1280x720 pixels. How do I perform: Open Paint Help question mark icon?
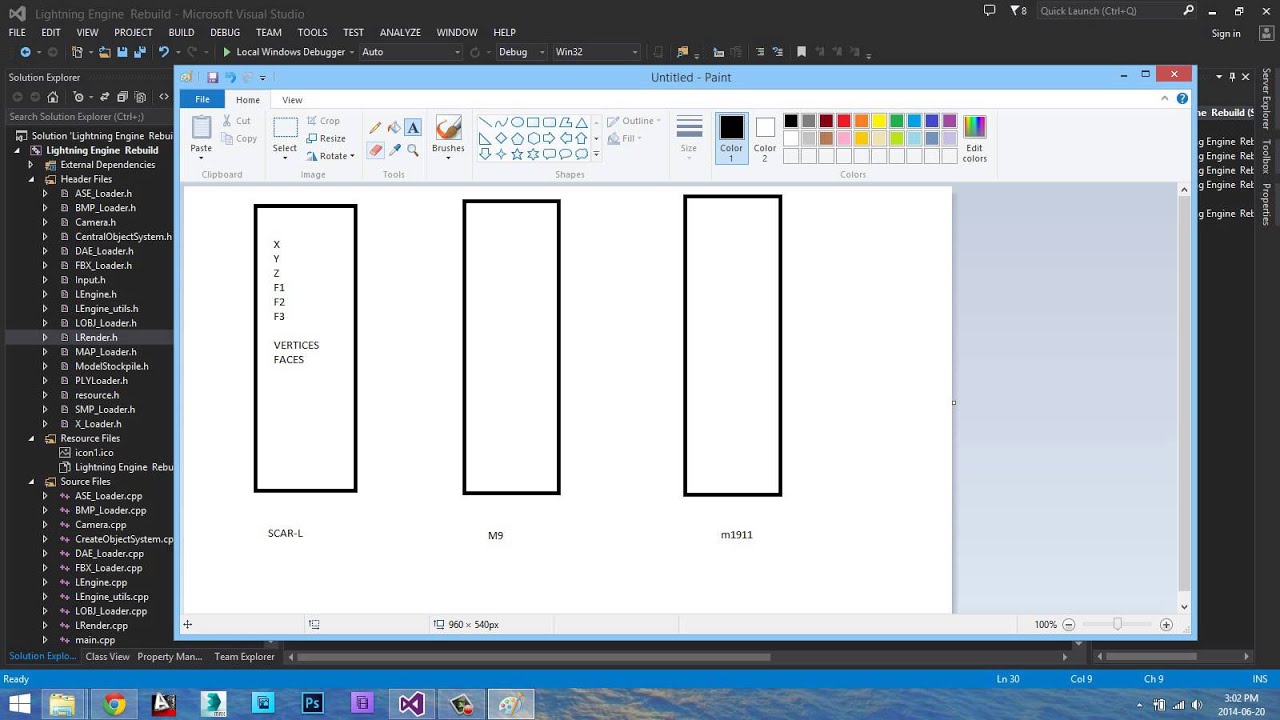1183,99
